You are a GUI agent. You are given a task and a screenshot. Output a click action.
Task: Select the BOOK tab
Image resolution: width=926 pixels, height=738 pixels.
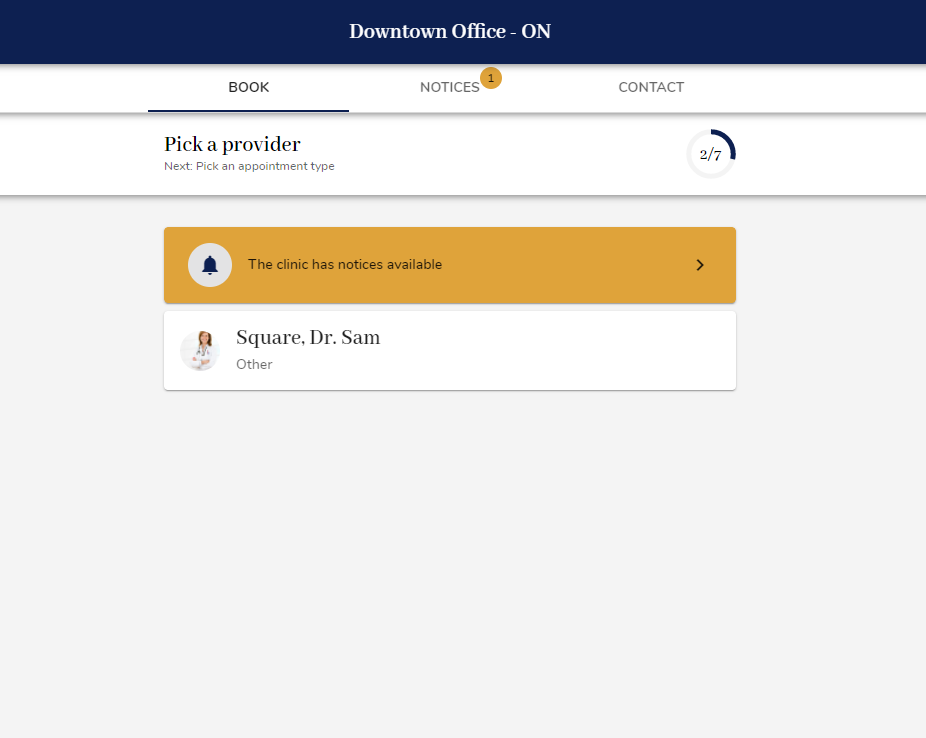click(x=248, y=87)
